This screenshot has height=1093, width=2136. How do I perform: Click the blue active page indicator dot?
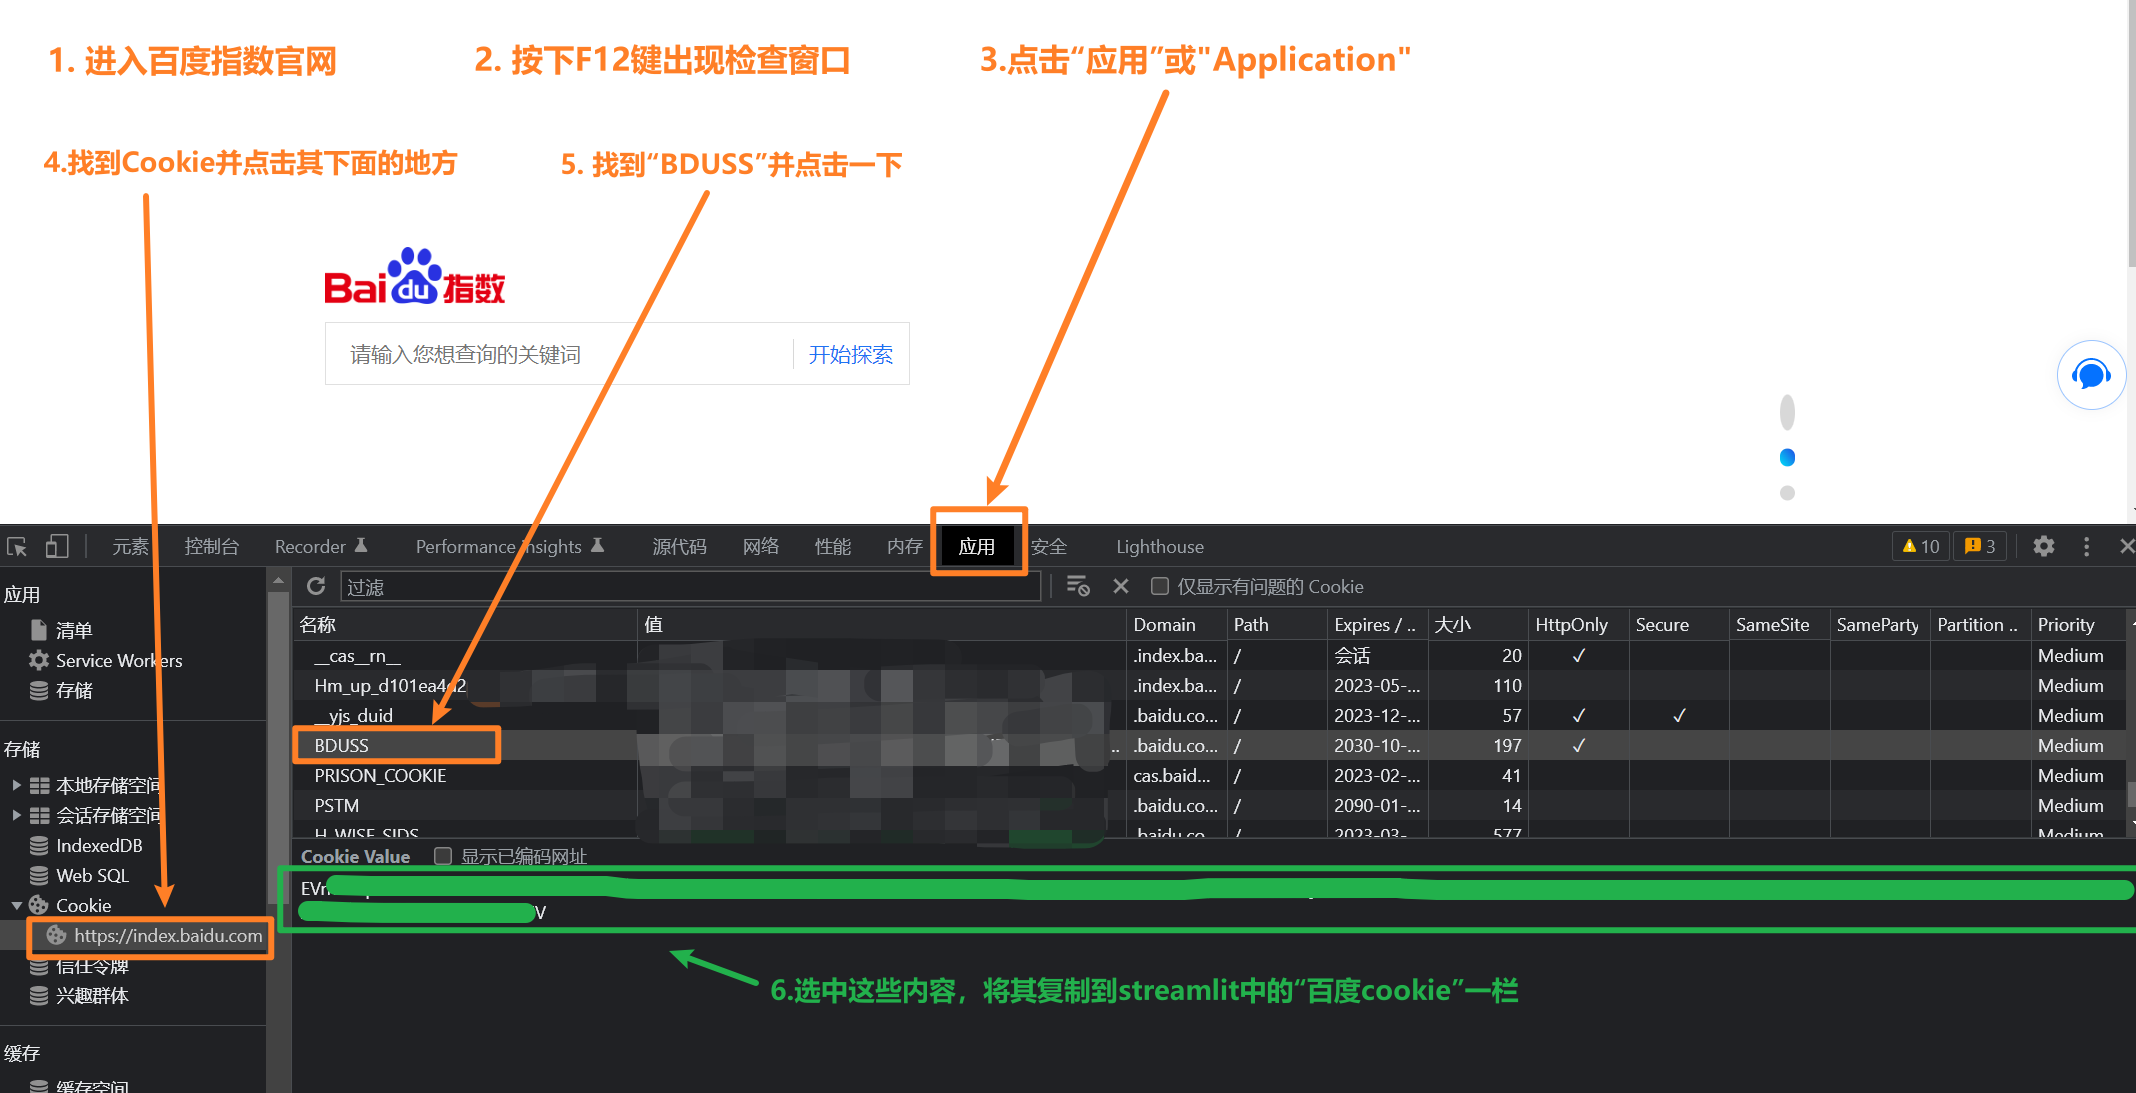1787,457
